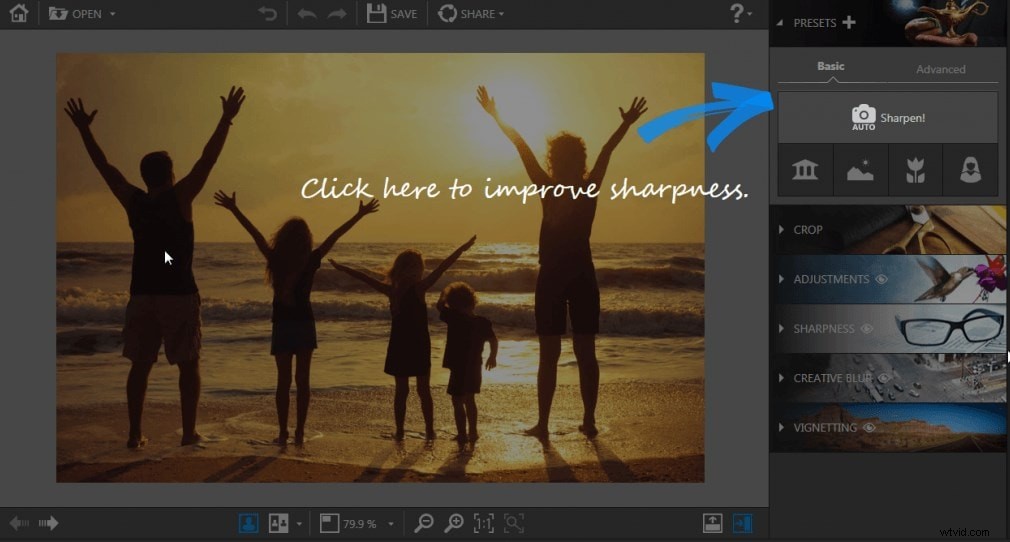This screenshot has width=1010, height=542.
Task: Go to the Home screen icon
Action: (x=19, y=13)
